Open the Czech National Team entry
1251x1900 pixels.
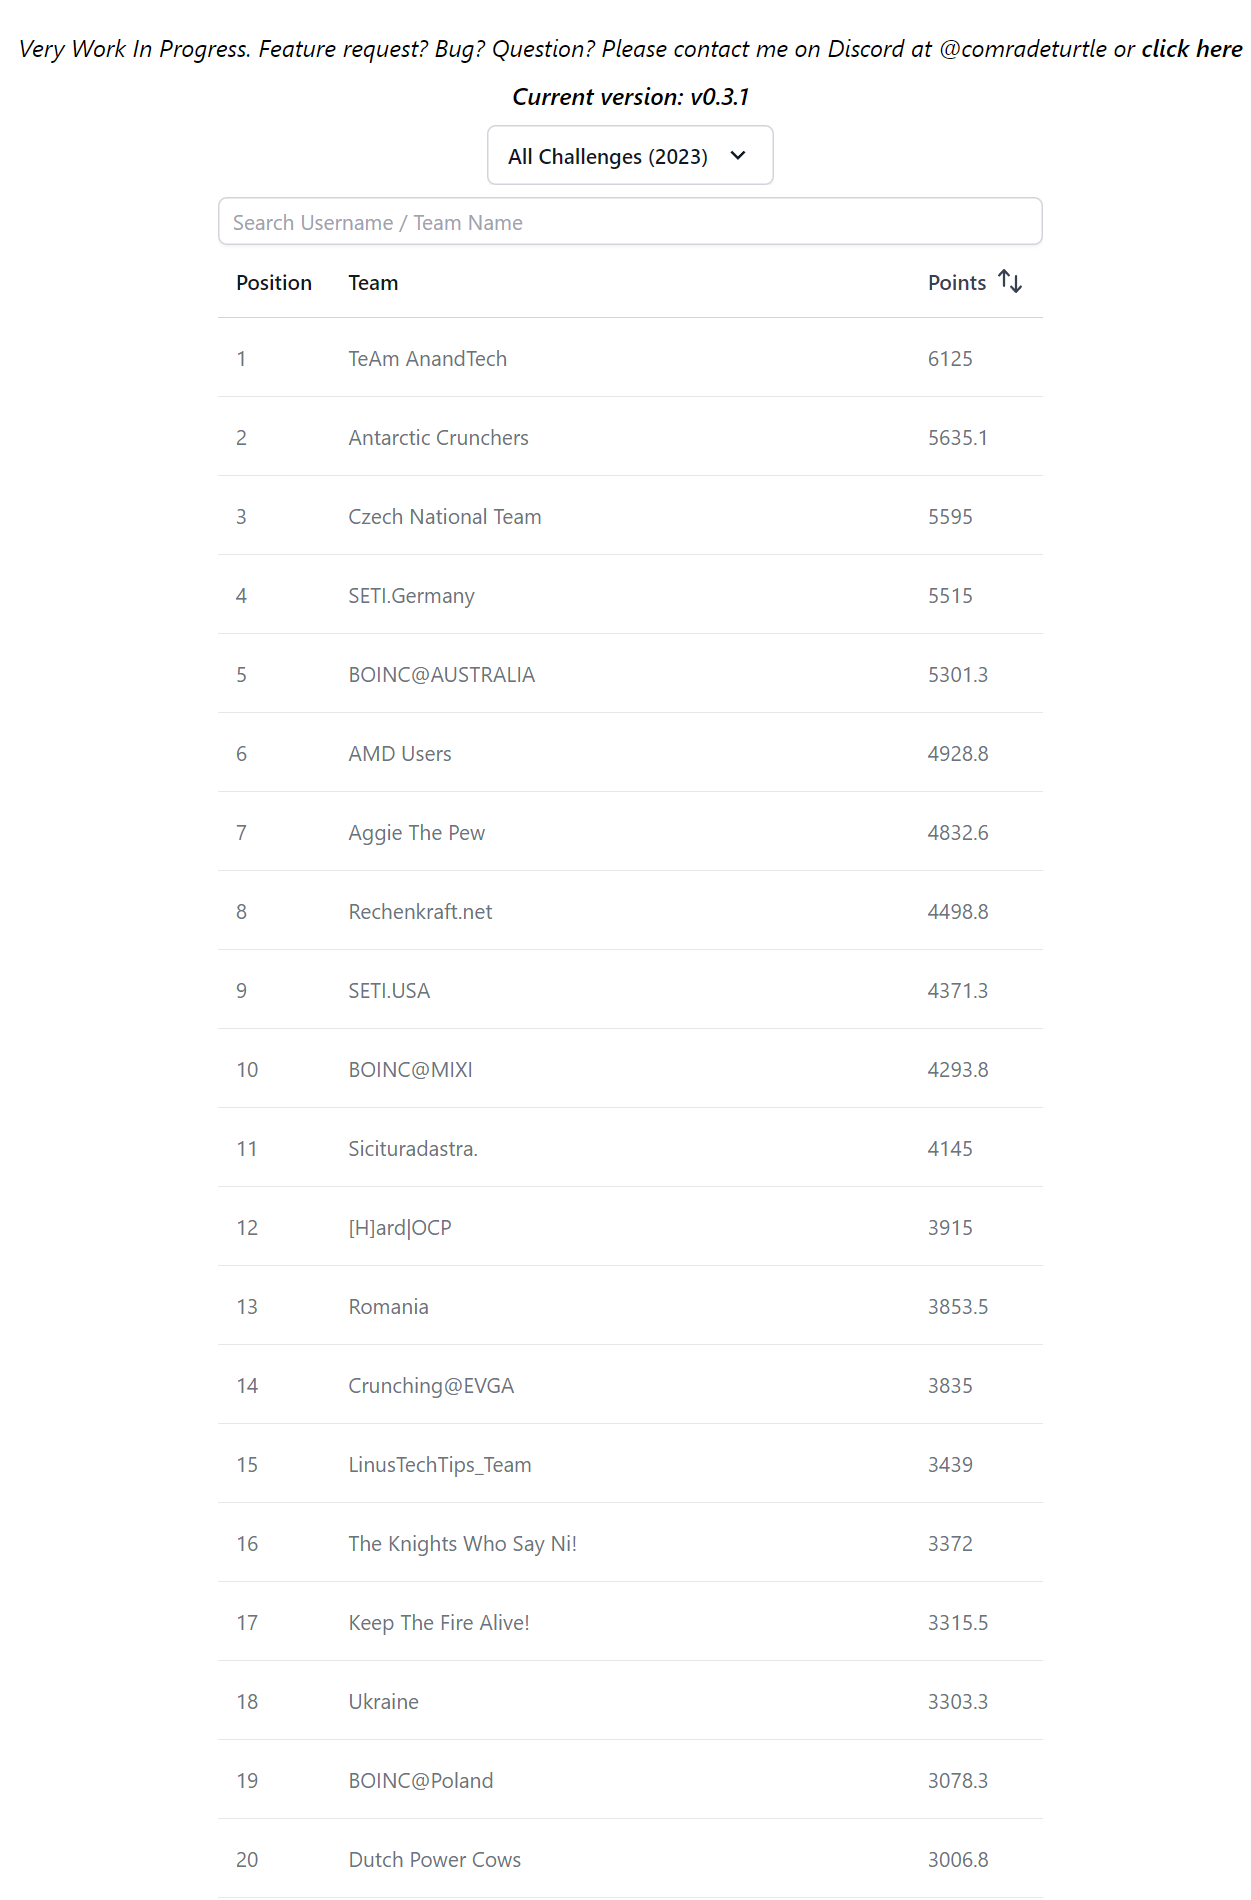444,517
